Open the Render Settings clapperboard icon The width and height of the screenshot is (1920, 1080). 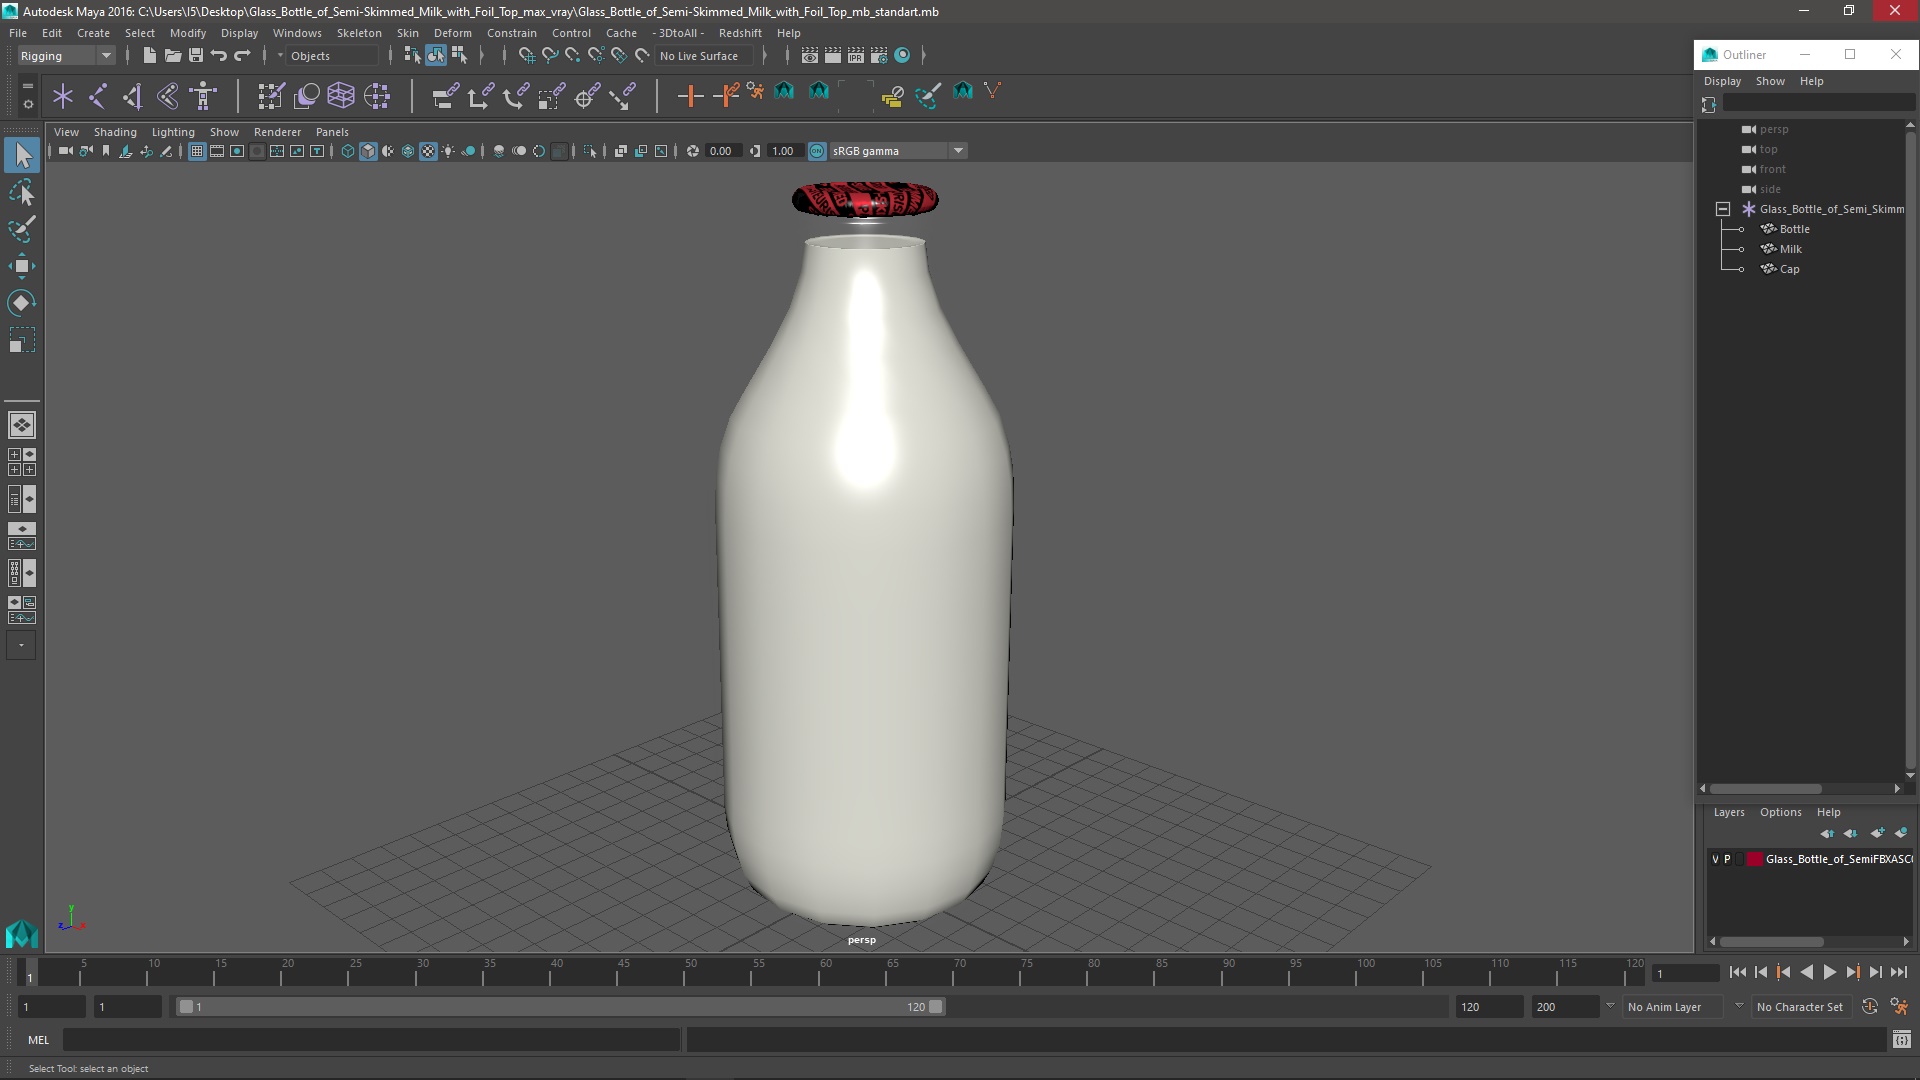click(x=878, y=56)
